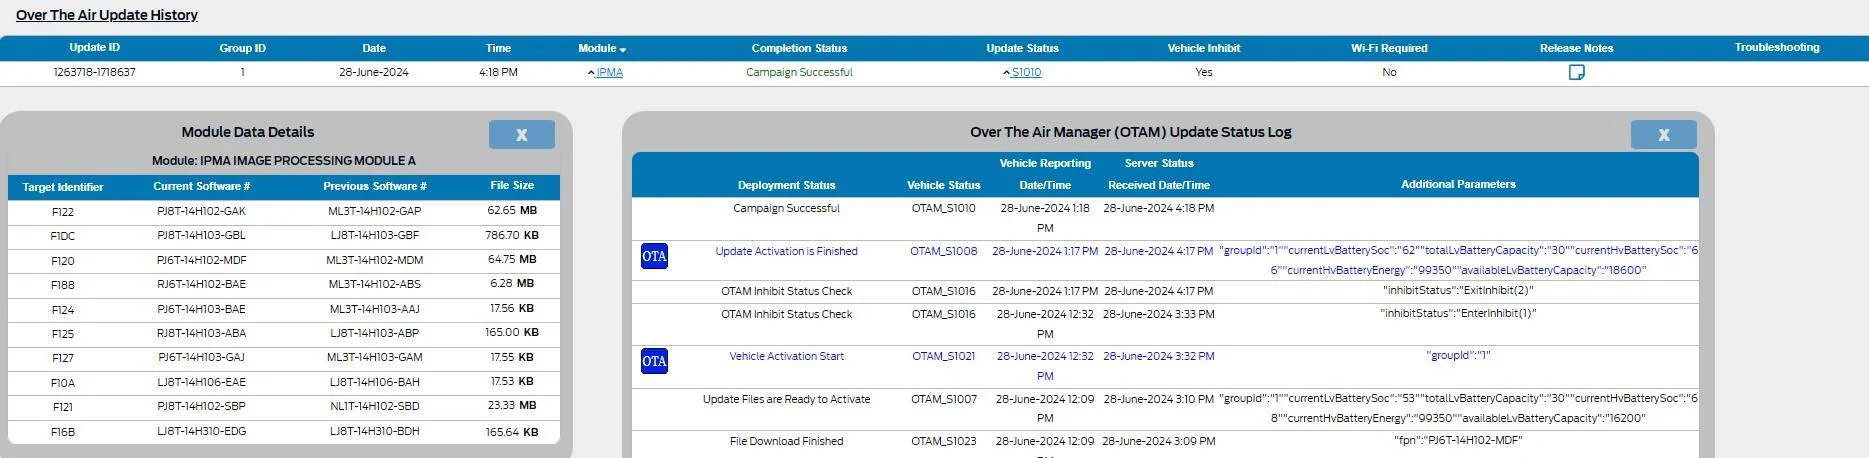Select target identifier F10A
The height and width of the screenshot is (458, 1869).
62,383
